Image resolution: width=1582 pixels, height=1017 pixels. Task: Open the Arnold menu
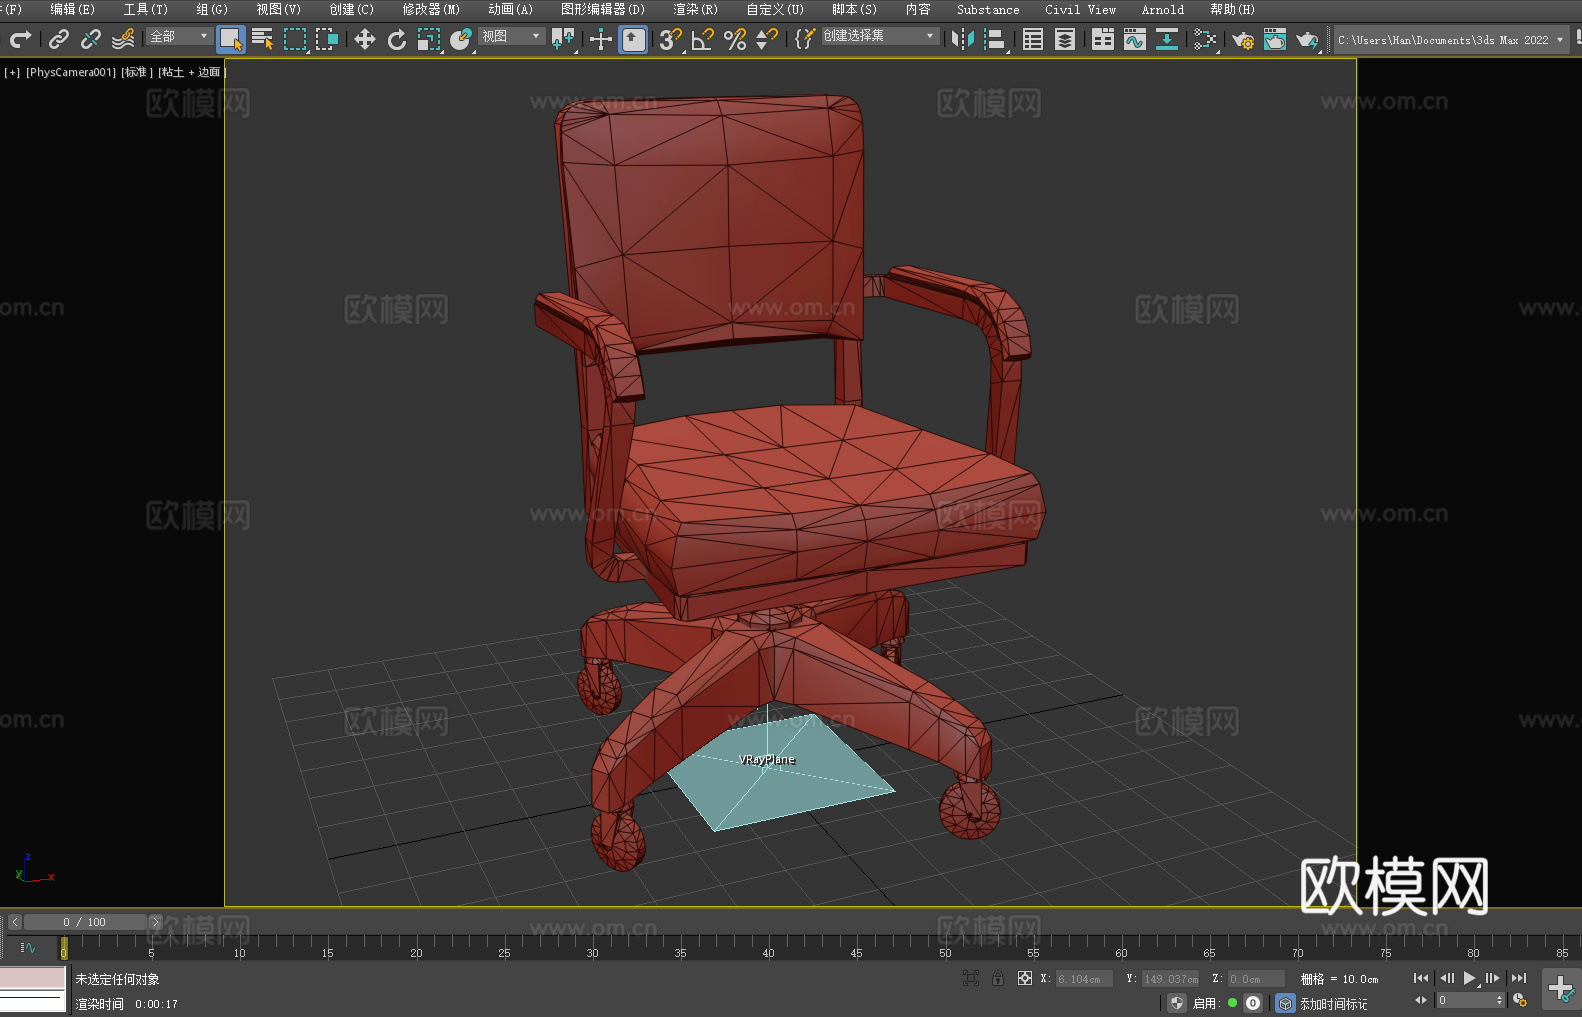point(1162,9)
